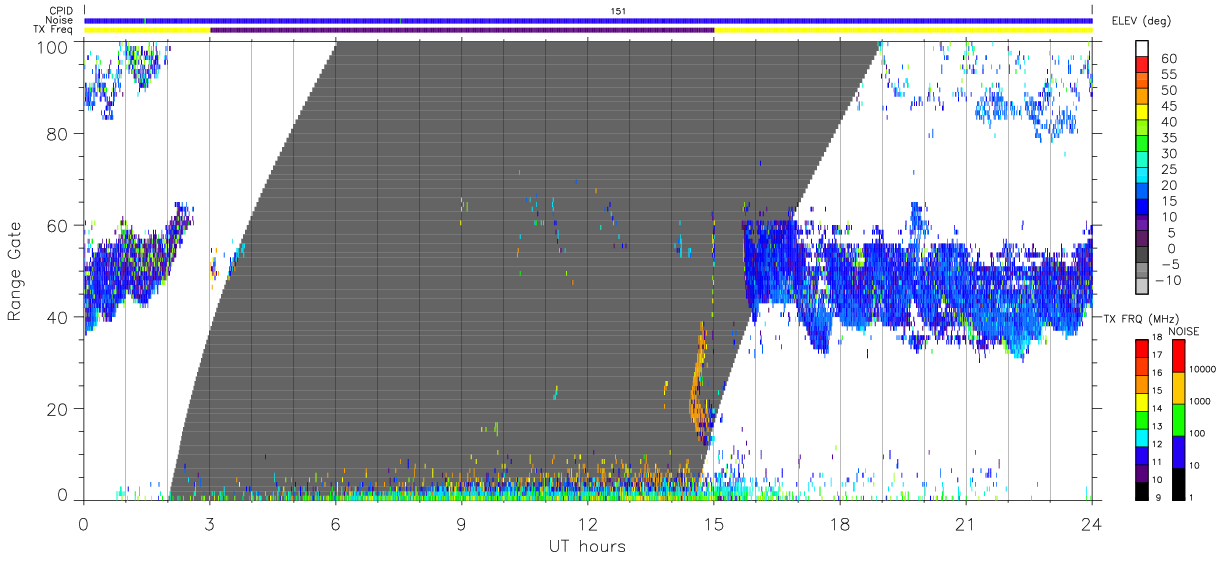
Task: Click the 100 tick label on Range Gate axis
Action: tap(53, 47)
